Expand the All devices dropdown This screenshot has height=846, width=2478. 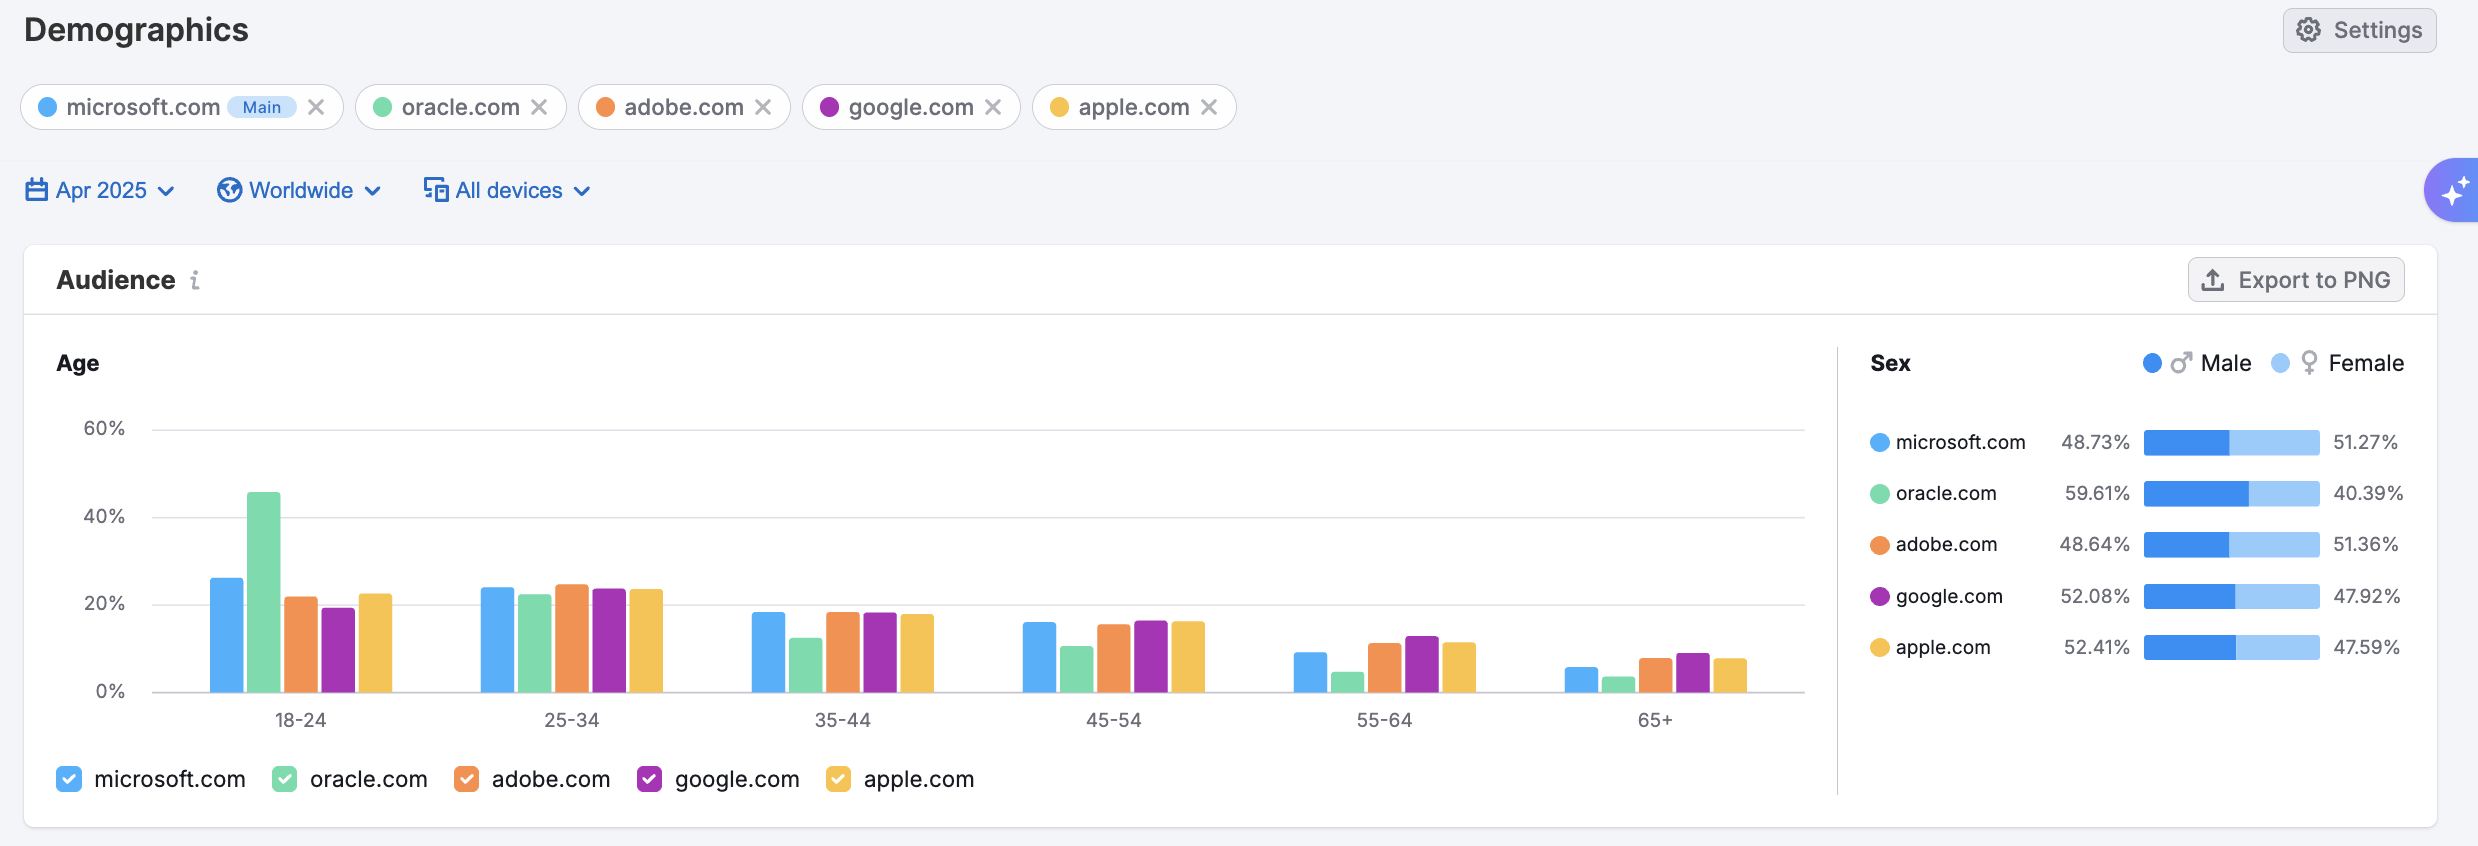point(507,190)
